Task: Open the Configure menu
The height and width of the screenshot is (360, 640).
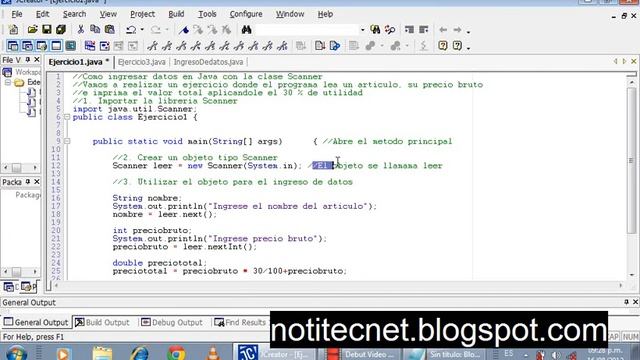Action: coord(246,14)
